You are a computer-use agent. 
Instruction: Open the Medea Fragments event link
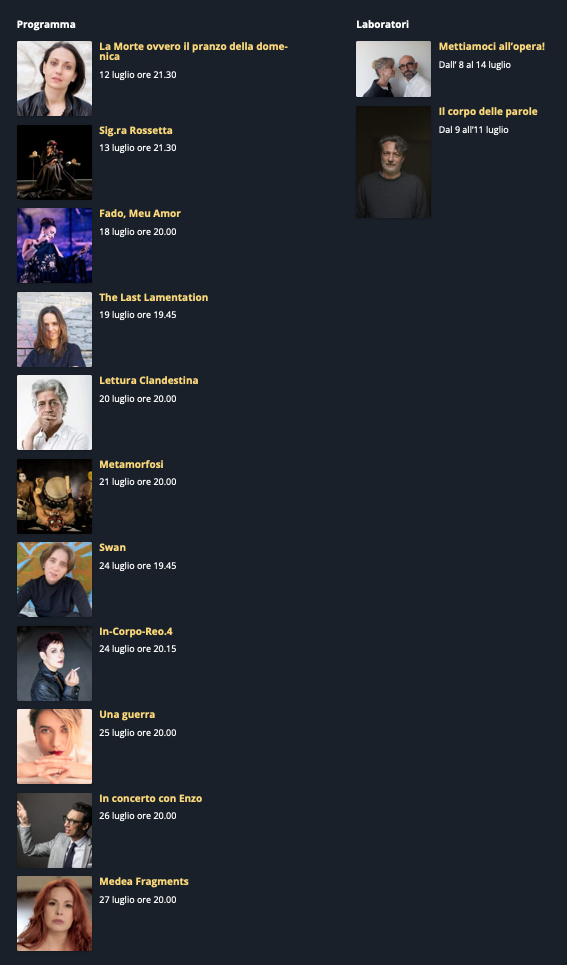[x=143, y=881]
